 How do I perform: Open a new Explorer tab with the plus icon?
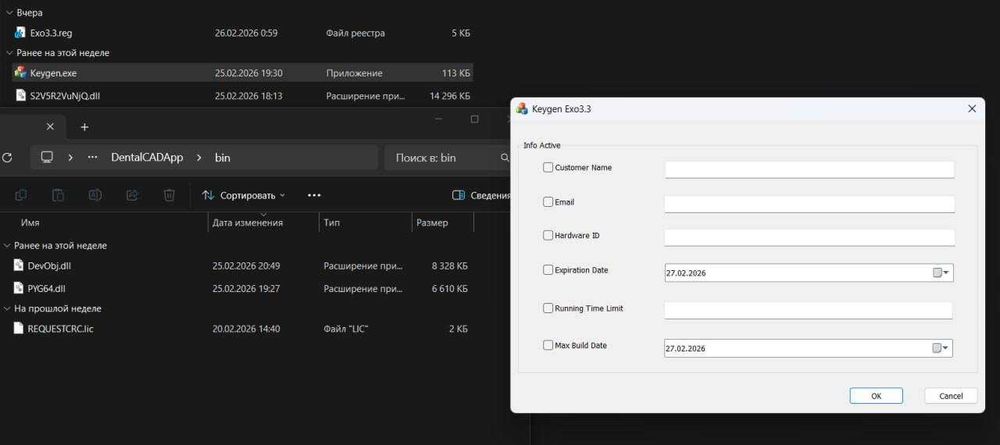tap(84, 127)
